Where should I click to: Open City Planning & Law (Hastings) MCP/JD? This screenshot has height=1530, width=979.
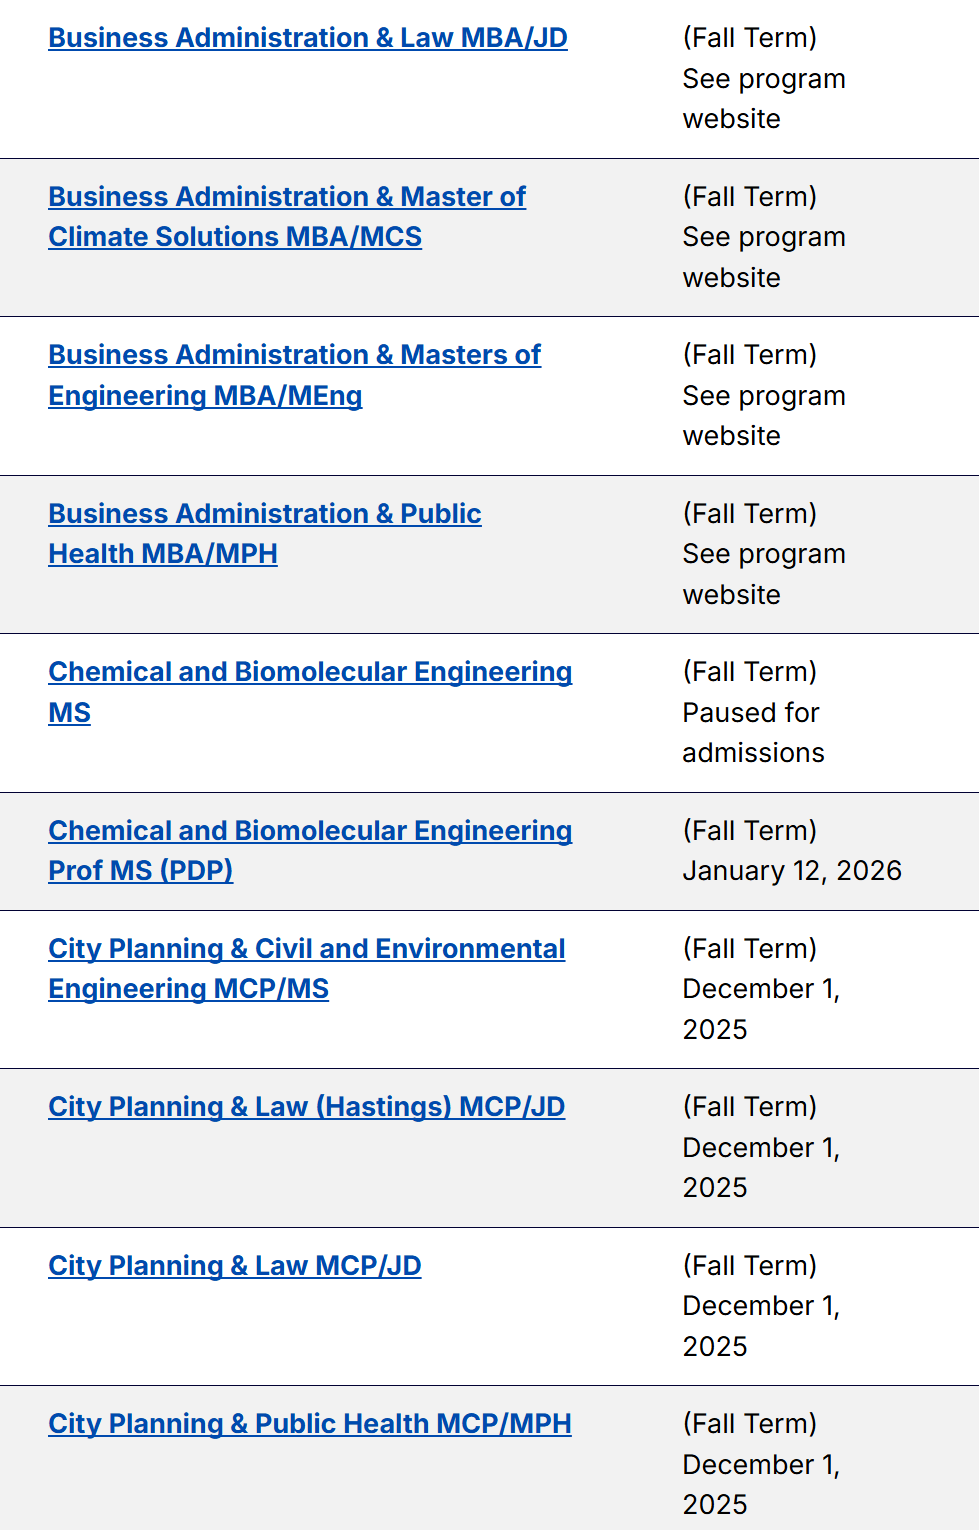click(306, 1107)
